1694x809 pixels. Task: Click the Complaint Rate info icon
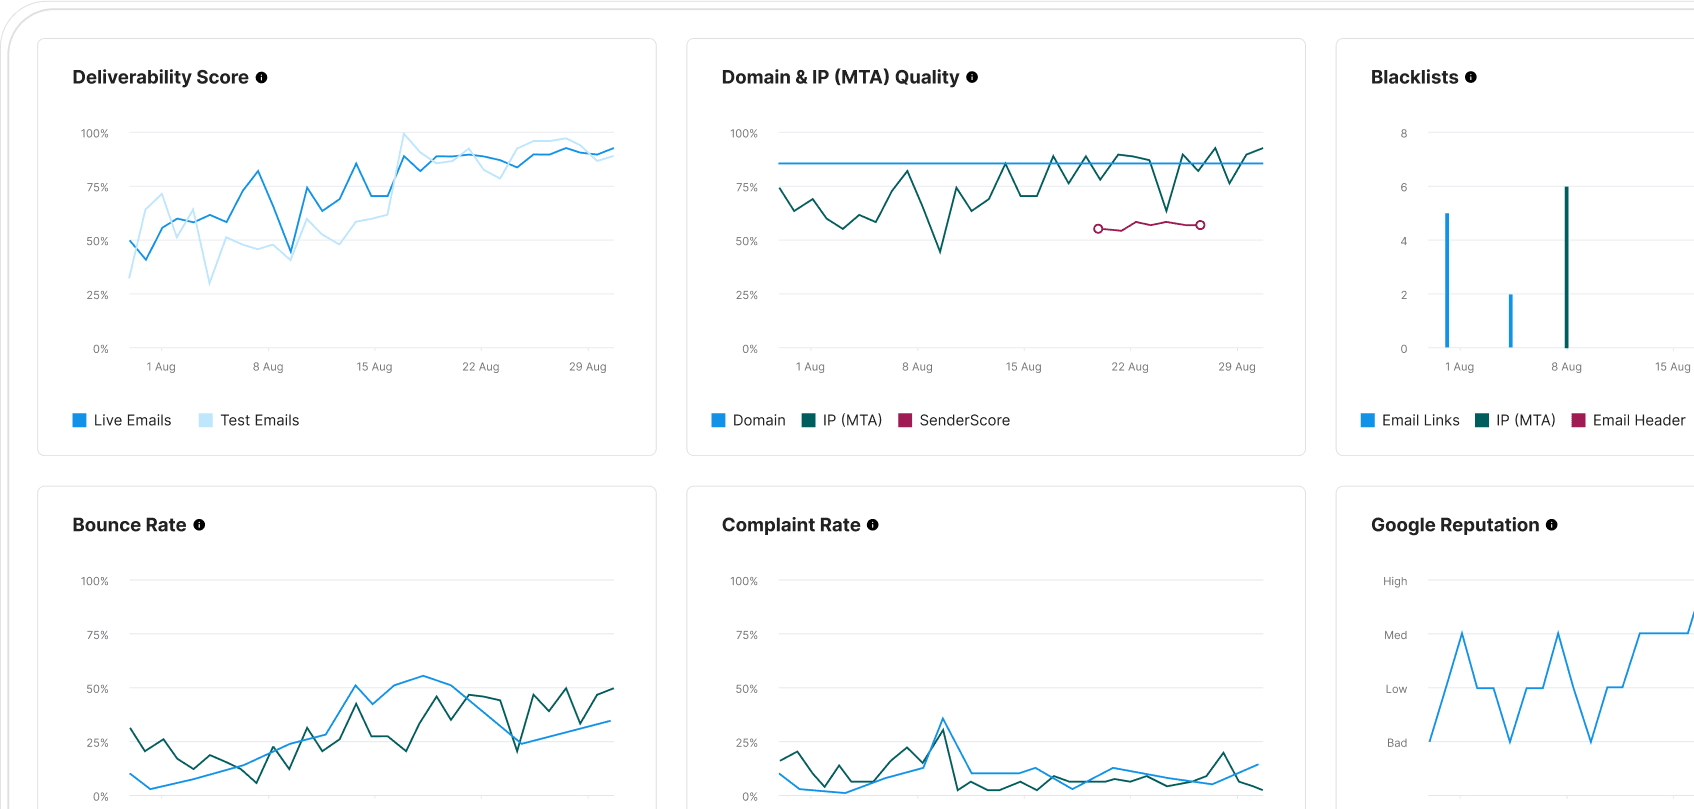click(873, 525)
